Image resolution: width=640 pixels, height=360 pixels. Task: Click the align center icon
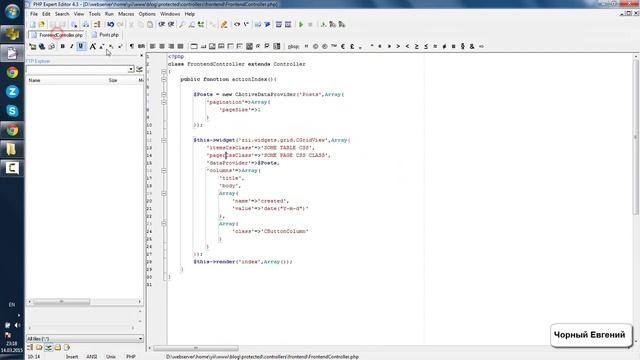[x=162, y=47]
